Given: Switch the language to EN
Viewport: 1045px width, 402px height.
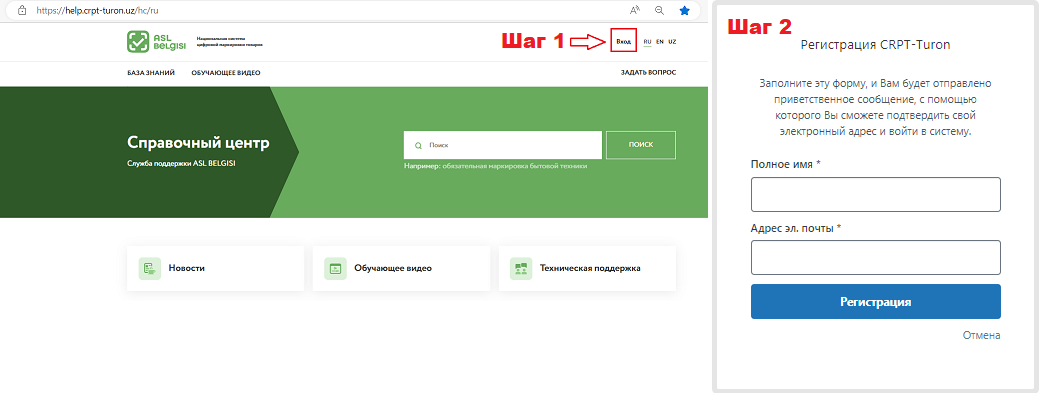Looking at the screenshot, I should [660, 41].
